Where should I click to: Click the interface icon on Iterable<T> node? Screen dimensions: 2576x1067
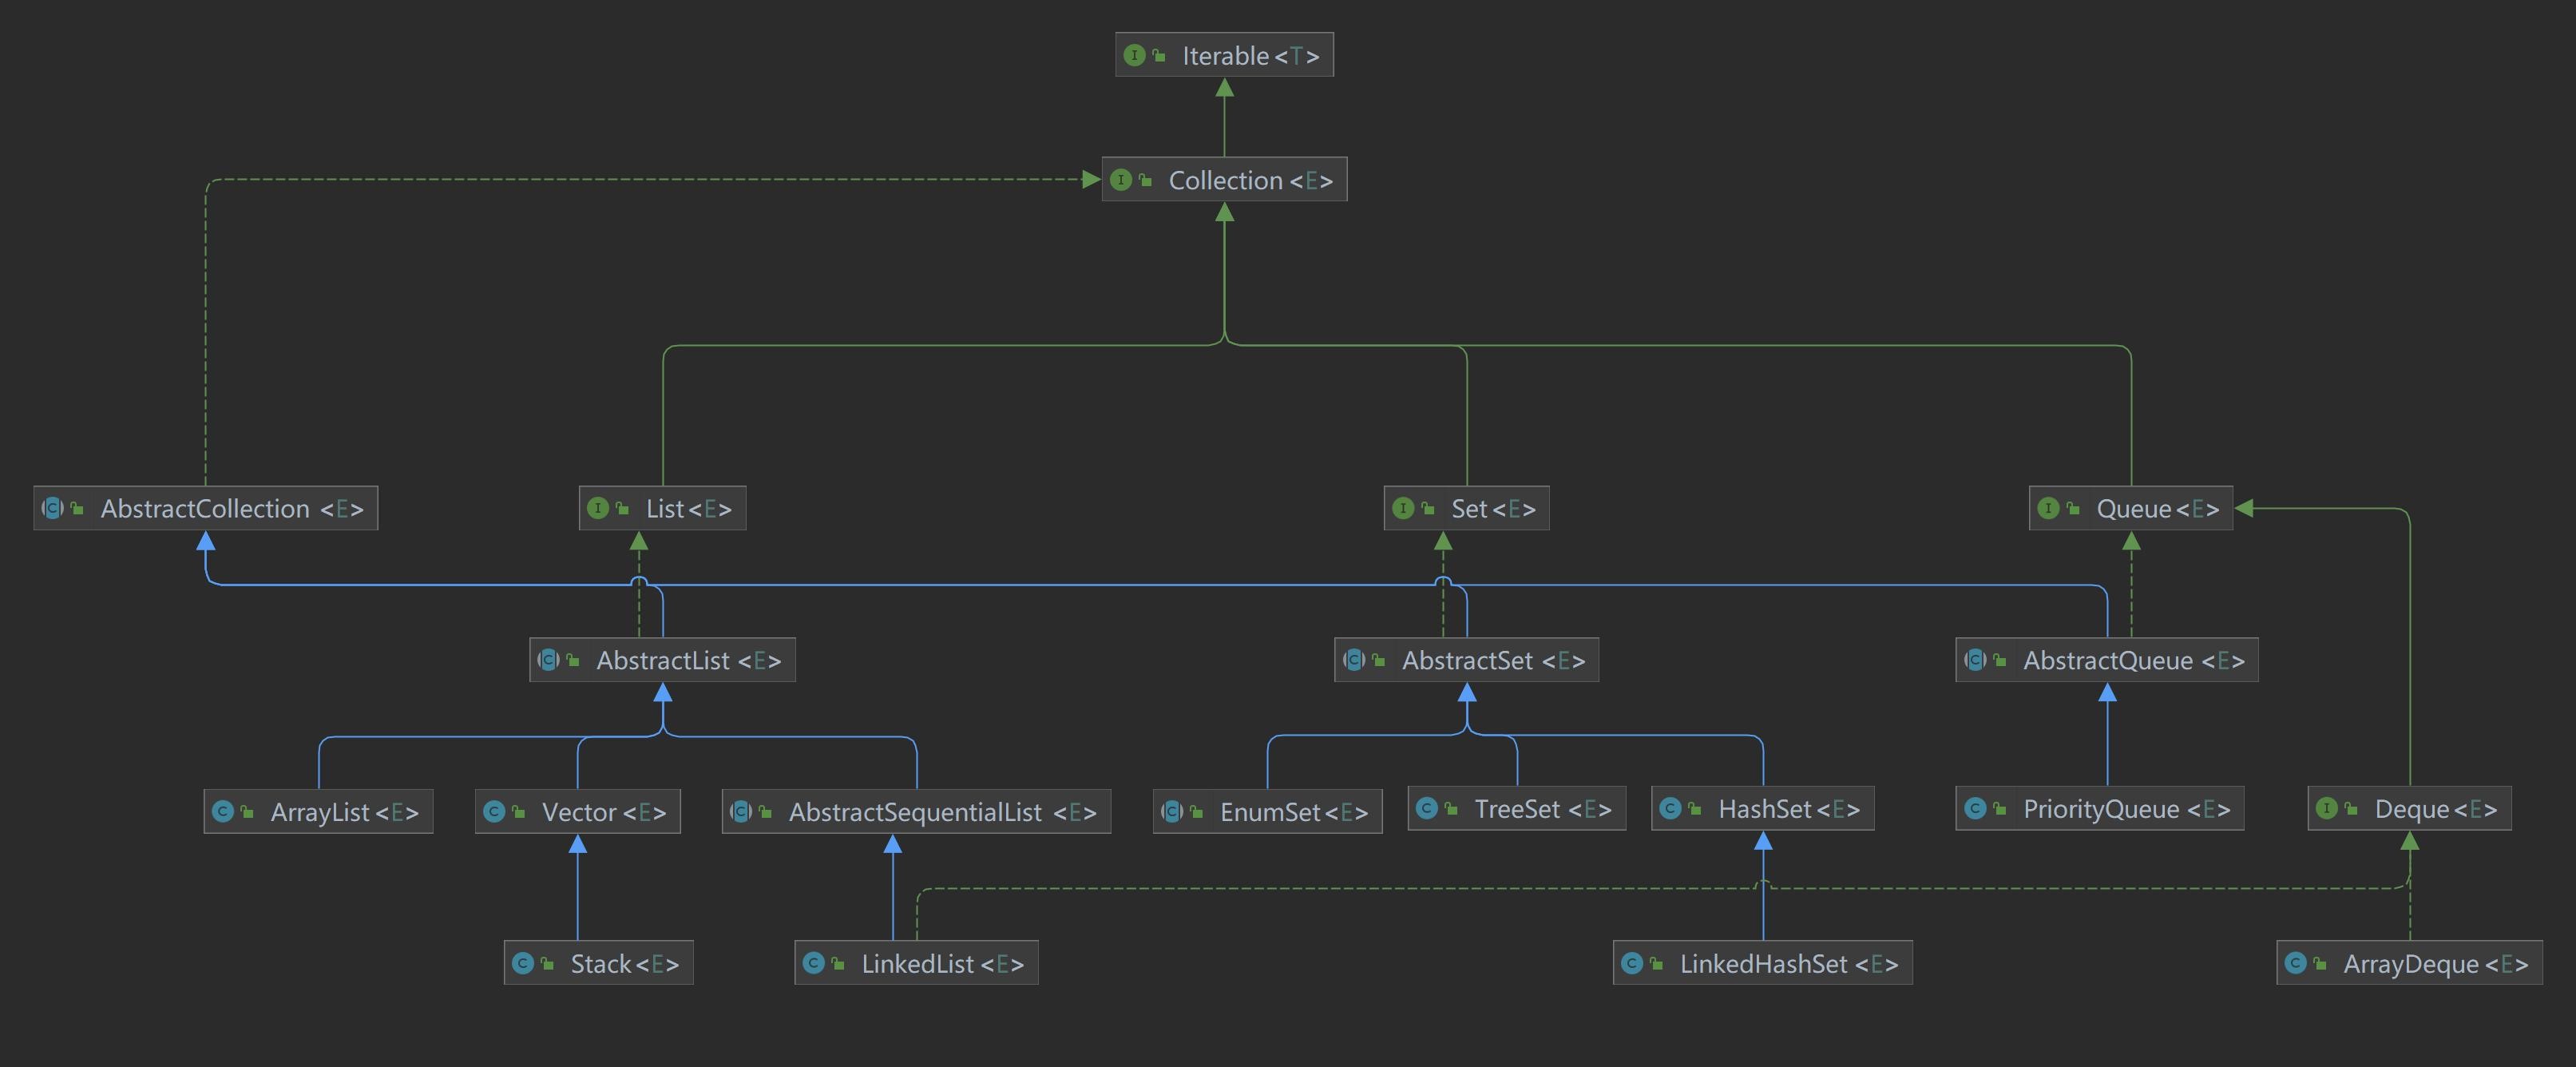coord(1133,55)
